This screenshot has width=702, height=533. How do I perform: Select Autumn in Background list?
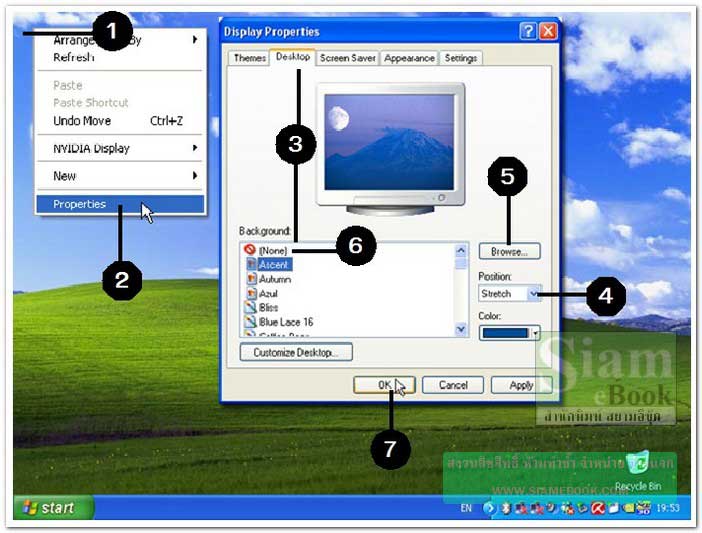(x=275, y=279)
